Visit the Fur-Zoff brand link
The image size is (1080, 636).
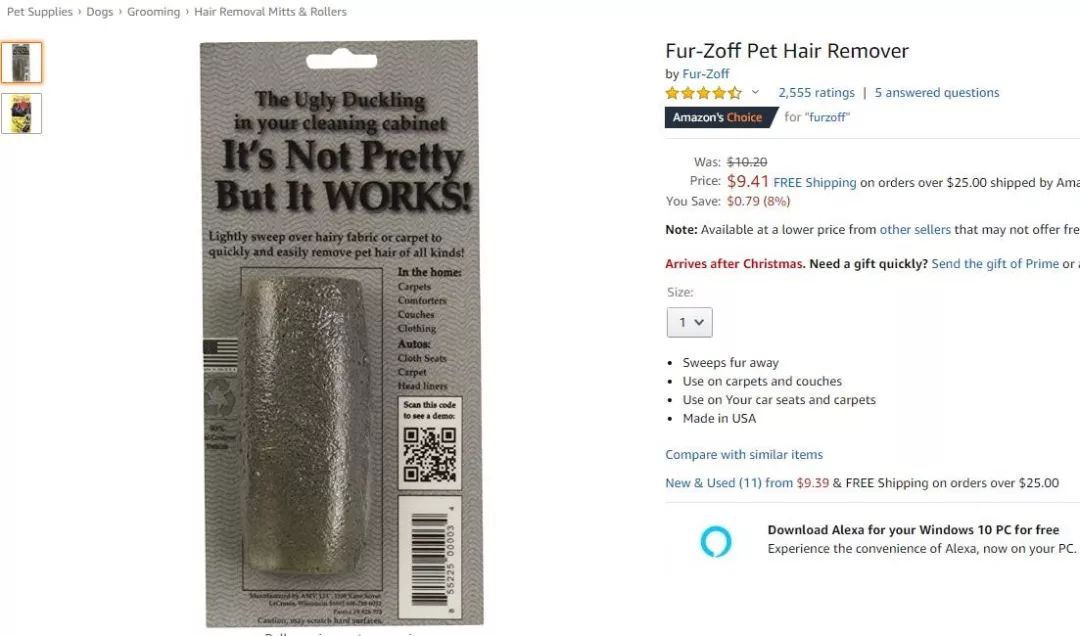tap(705, 74)
